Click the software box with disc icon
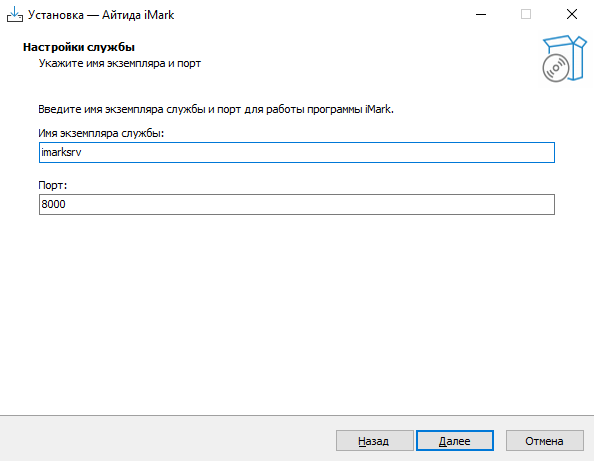 tap(564, 58)
